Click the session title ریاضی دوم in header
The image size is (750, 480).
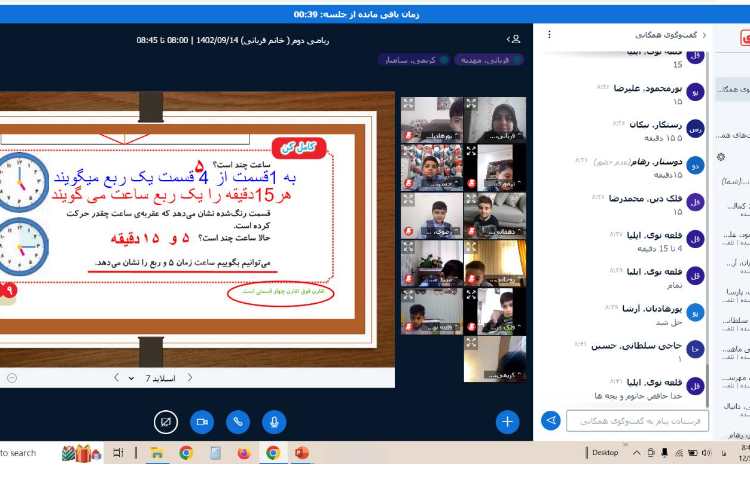(233, 40)
